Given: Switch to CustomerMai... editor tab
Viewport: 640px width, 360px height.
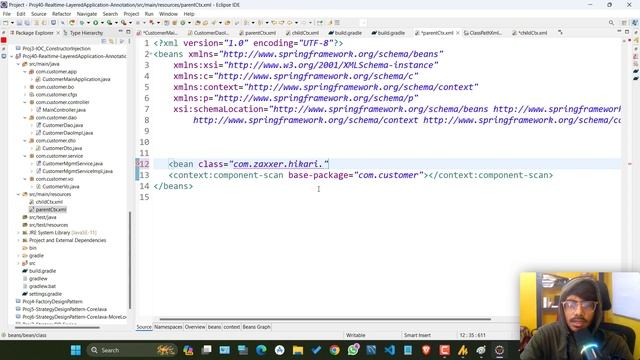Looking at the screenshot, I should pos(157,33).
